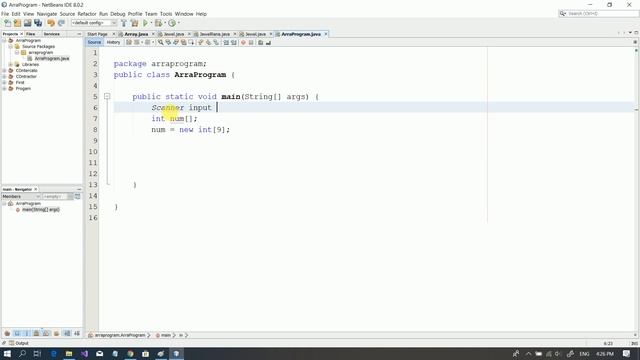Click the main breadcrumb in editor footer

[166, 335]
